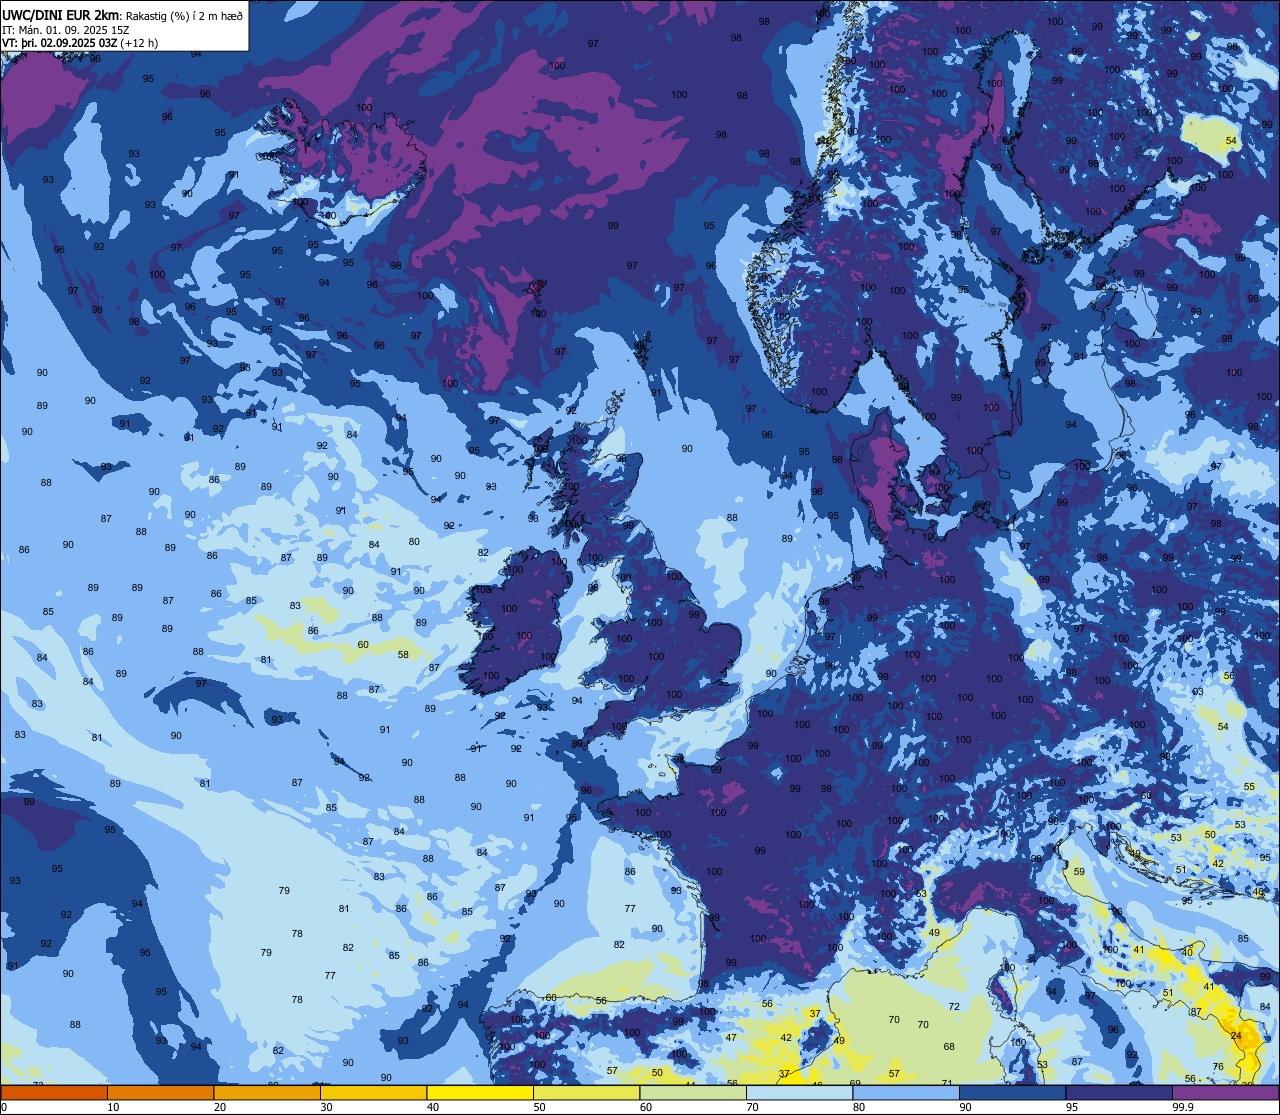Screen dimensions: 1280x1115
Task: Click the '10' legend scale label
Action: point(113,1107)
